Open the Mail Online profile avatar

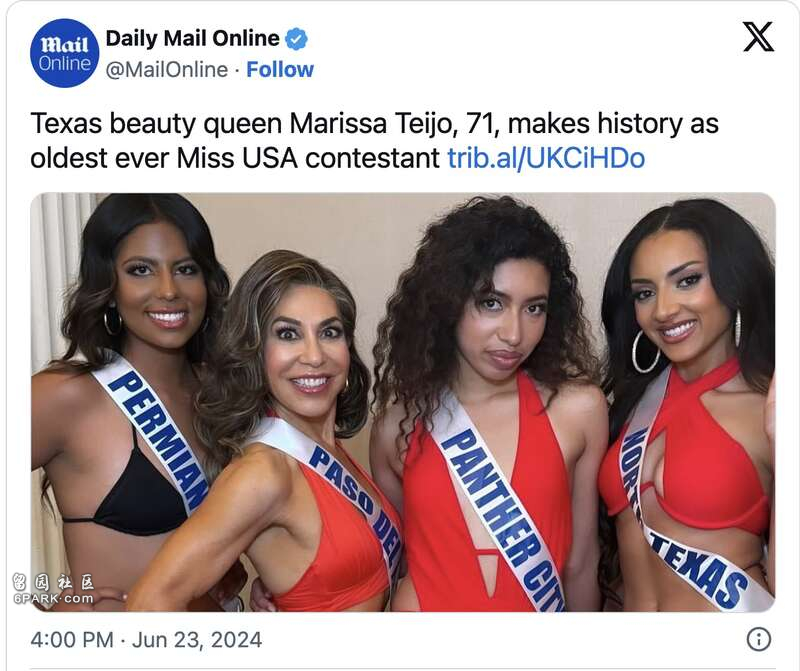[64, 53]
